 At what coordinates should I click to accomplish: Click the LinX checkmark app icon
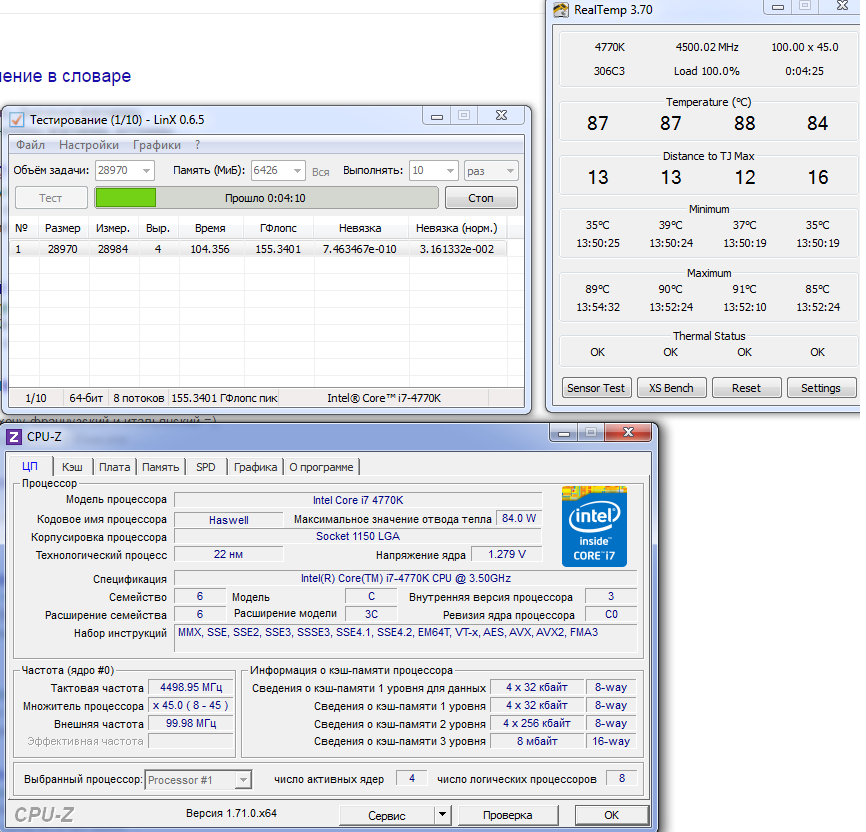coord(17,119)
